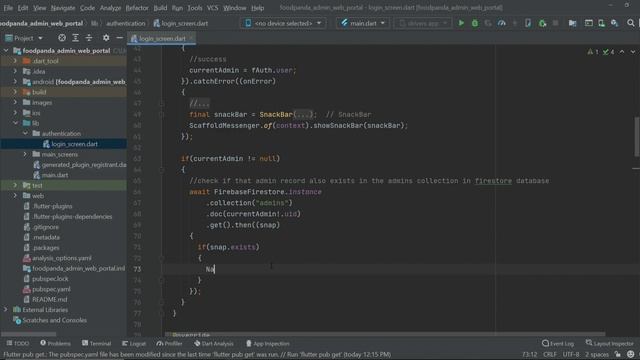This screenshot has width=640, height=360.
Task: Open the Build menu
Action: coord(160,8)
